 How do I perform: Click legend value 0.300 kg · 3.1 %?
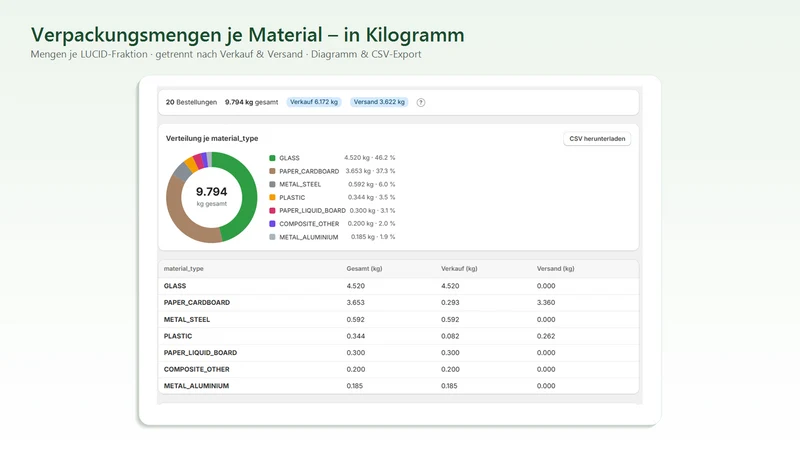372,210
